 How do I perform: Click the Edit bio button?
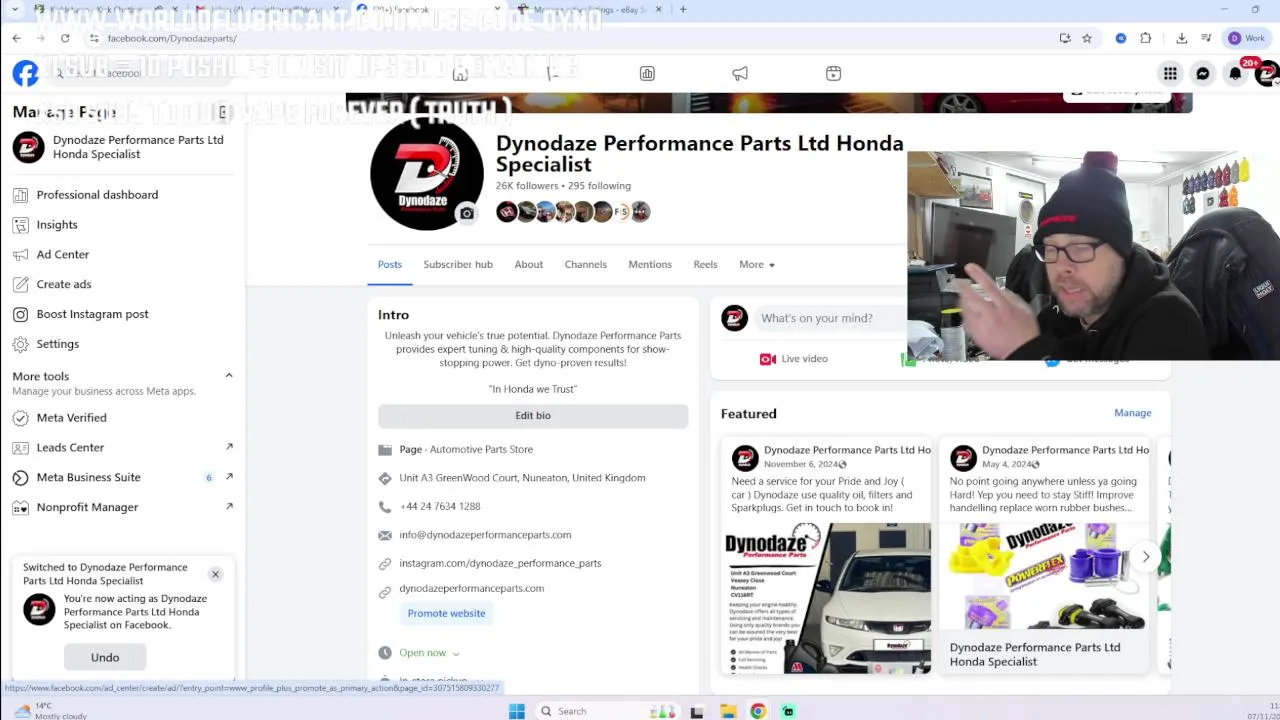click(533, 415)
